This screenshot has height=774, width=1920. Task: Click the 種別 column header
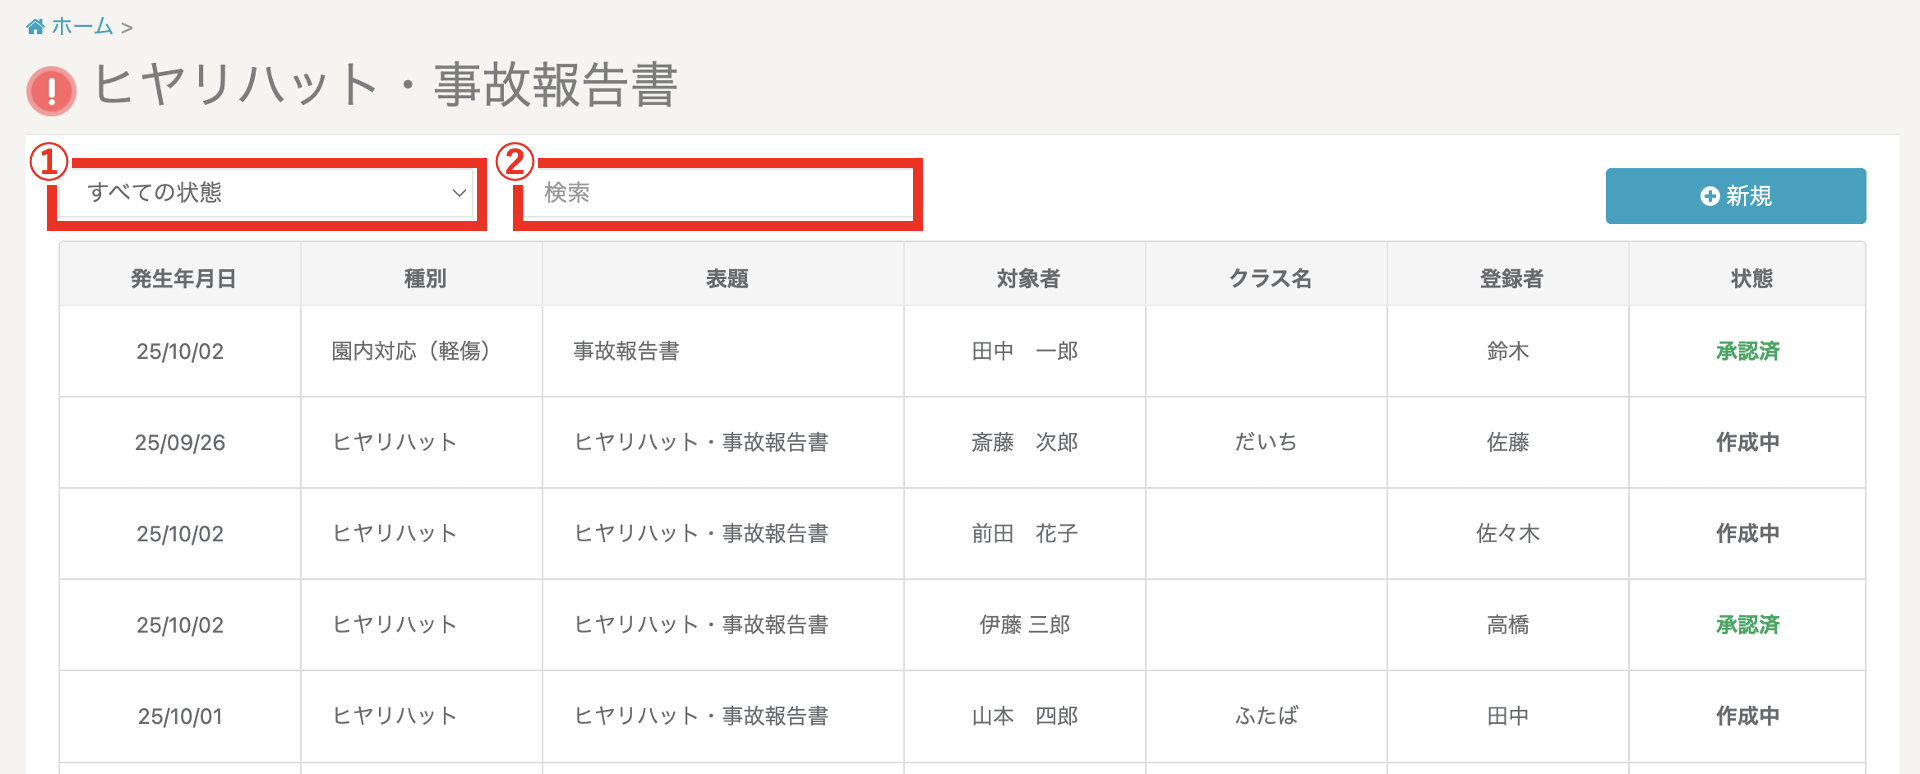point(424,279)
